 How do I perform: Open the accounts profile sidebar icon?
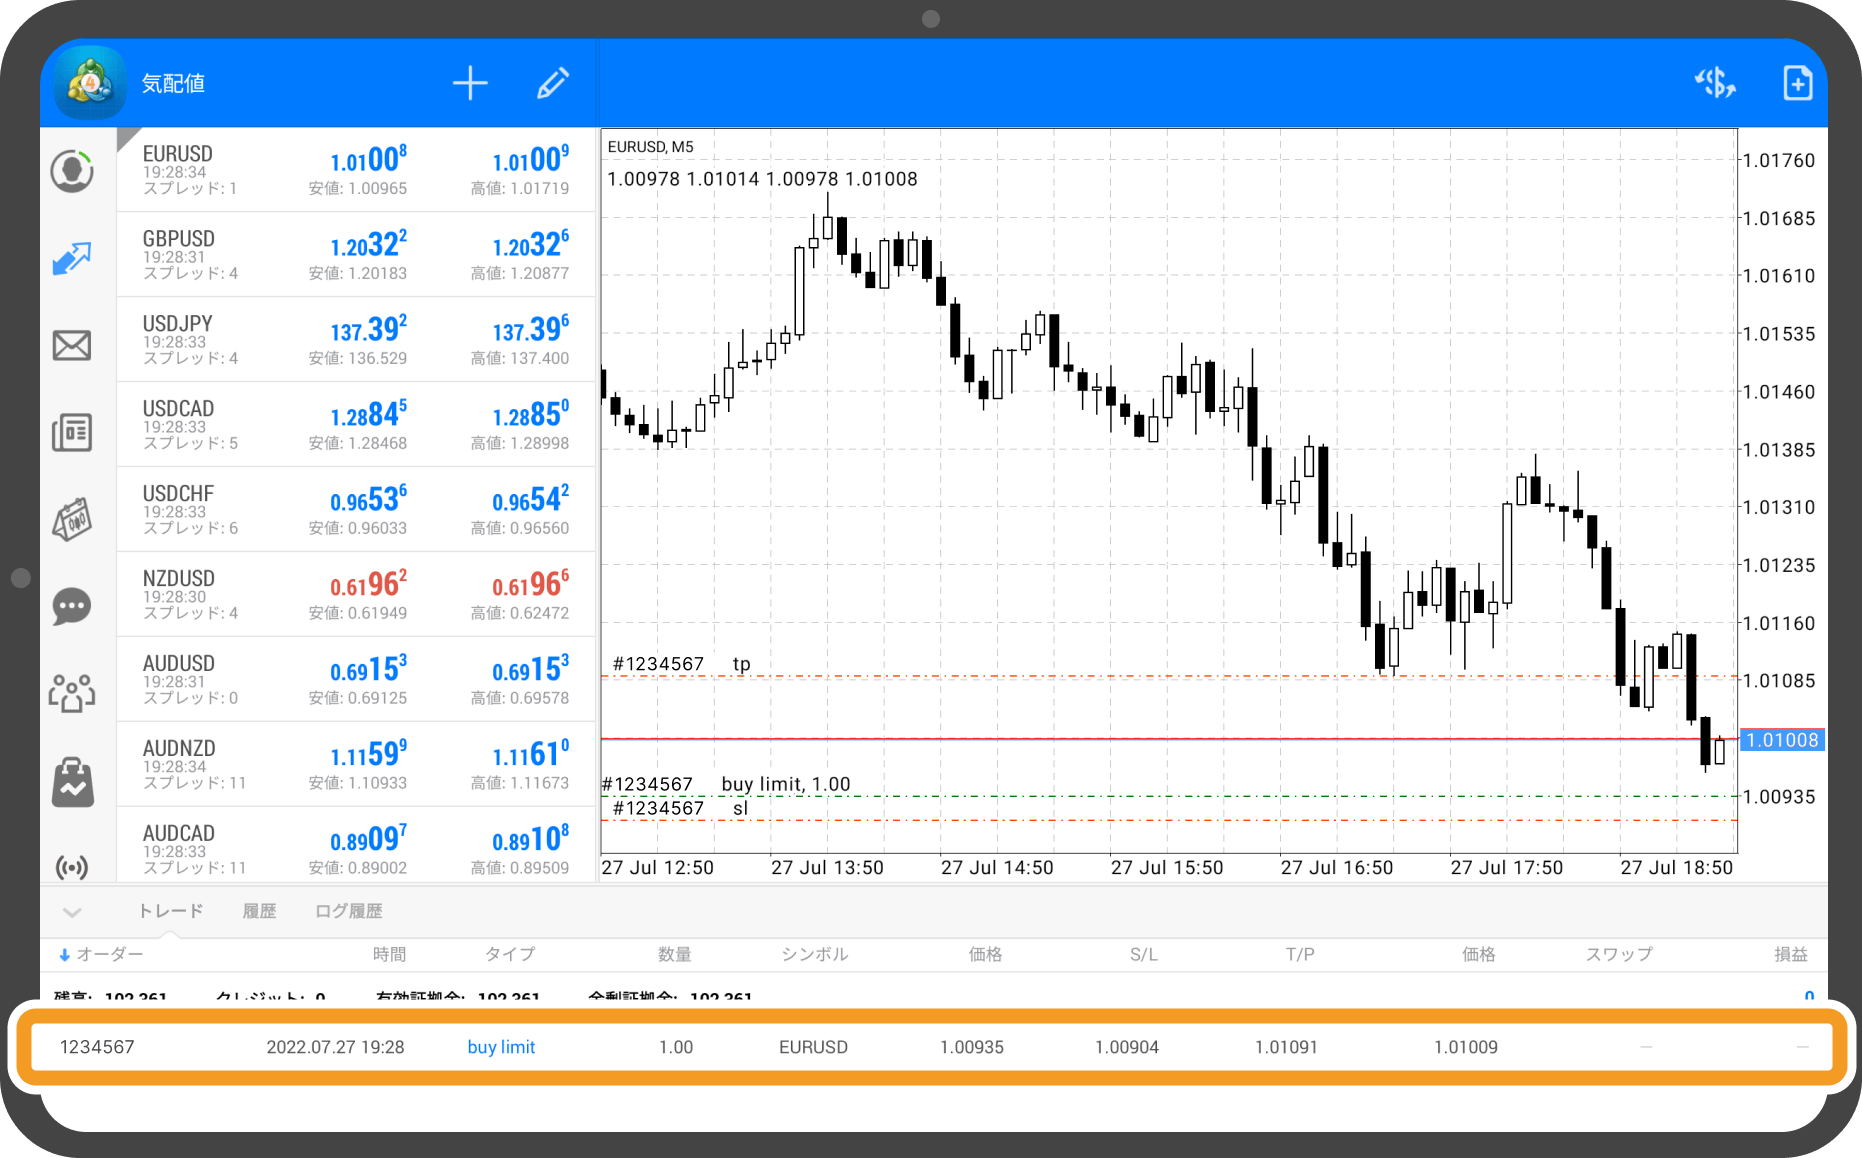point(72,171)
